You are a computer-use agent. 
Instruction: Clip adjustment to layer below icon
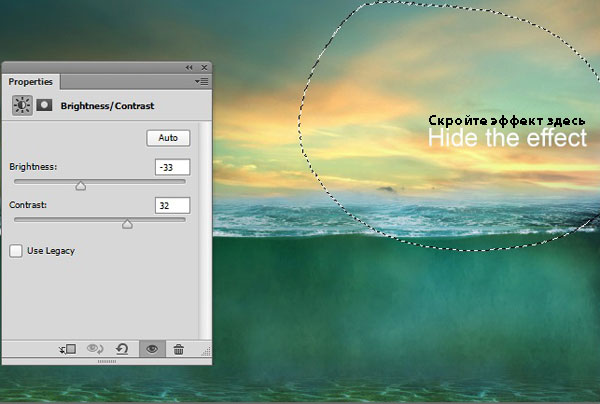click(x=68, y=349)
